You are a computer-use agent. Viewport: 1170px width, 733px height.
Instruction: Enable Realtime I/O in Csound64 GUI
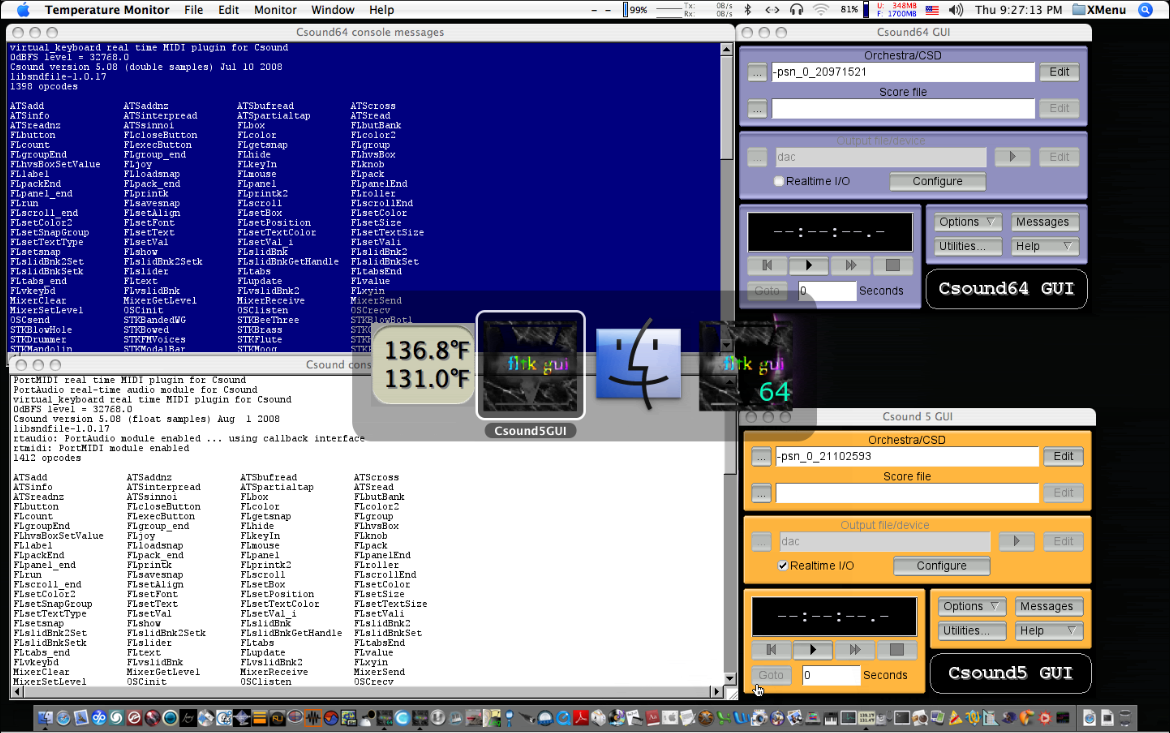(779, 181)
